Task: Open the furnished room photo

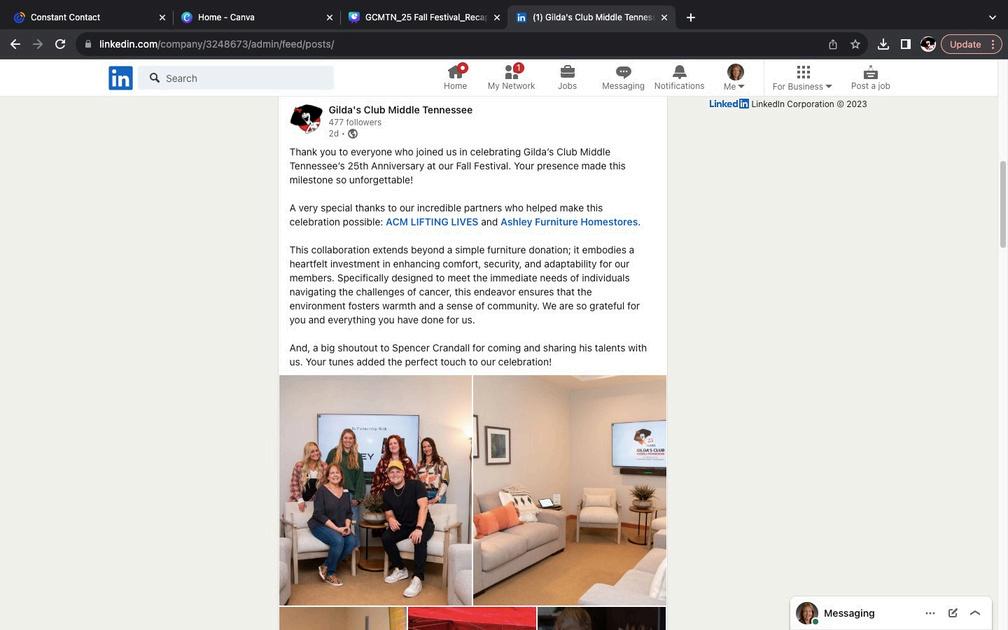Action: point(570,490)
